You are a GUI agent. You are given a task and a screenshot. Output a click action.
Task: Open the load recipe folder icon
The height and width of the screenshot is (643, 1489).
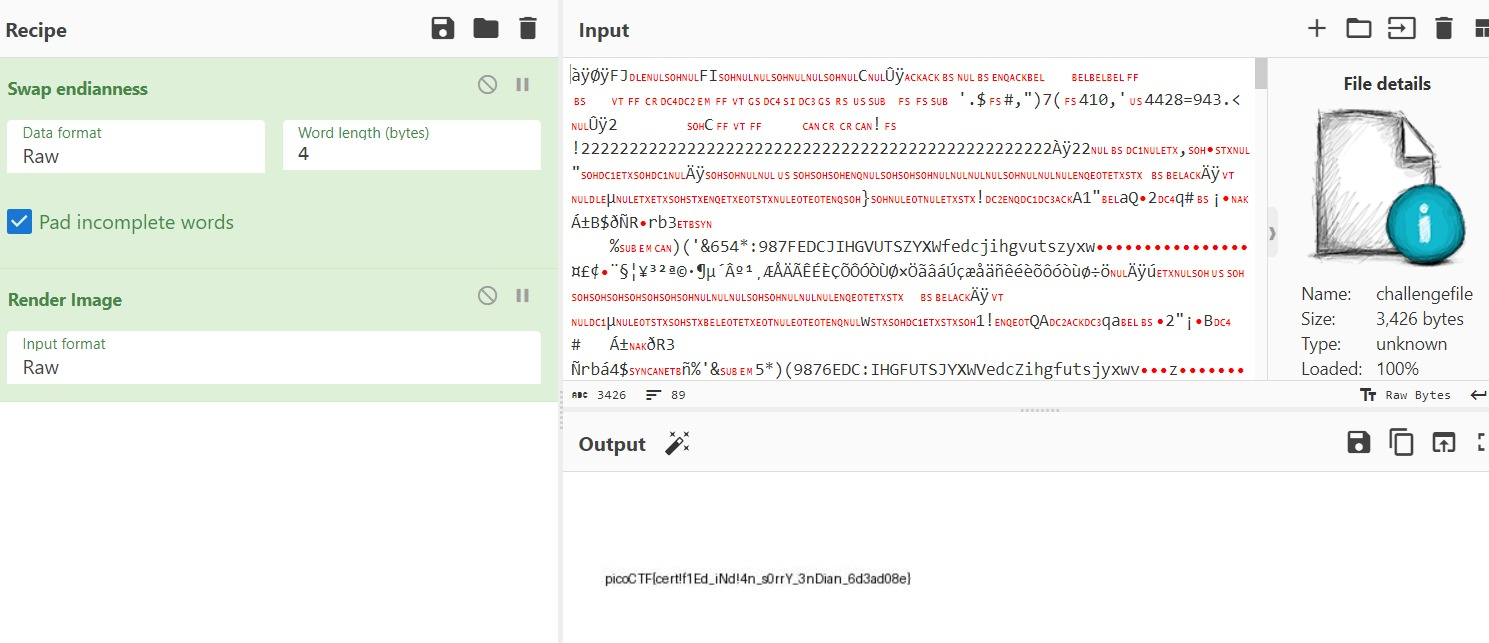click(x=486, y=29)
